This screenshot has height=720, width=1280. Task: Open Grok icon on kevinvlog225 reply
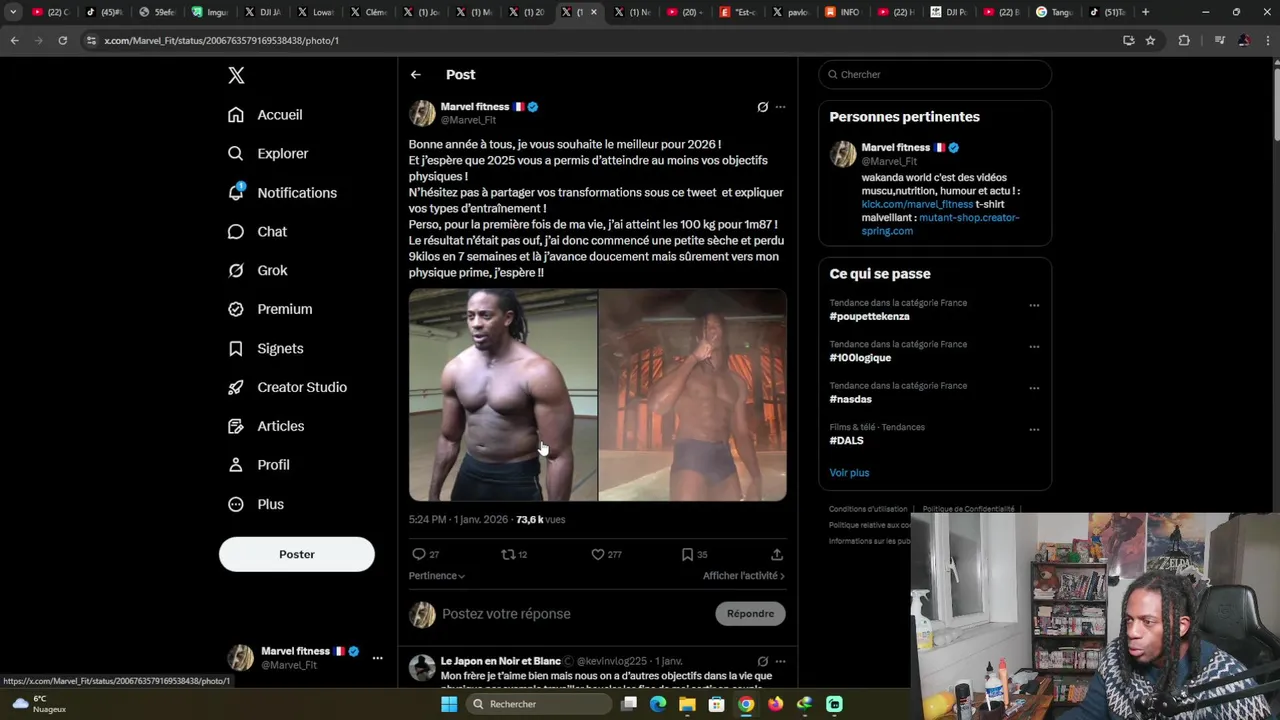coord(763,662)
